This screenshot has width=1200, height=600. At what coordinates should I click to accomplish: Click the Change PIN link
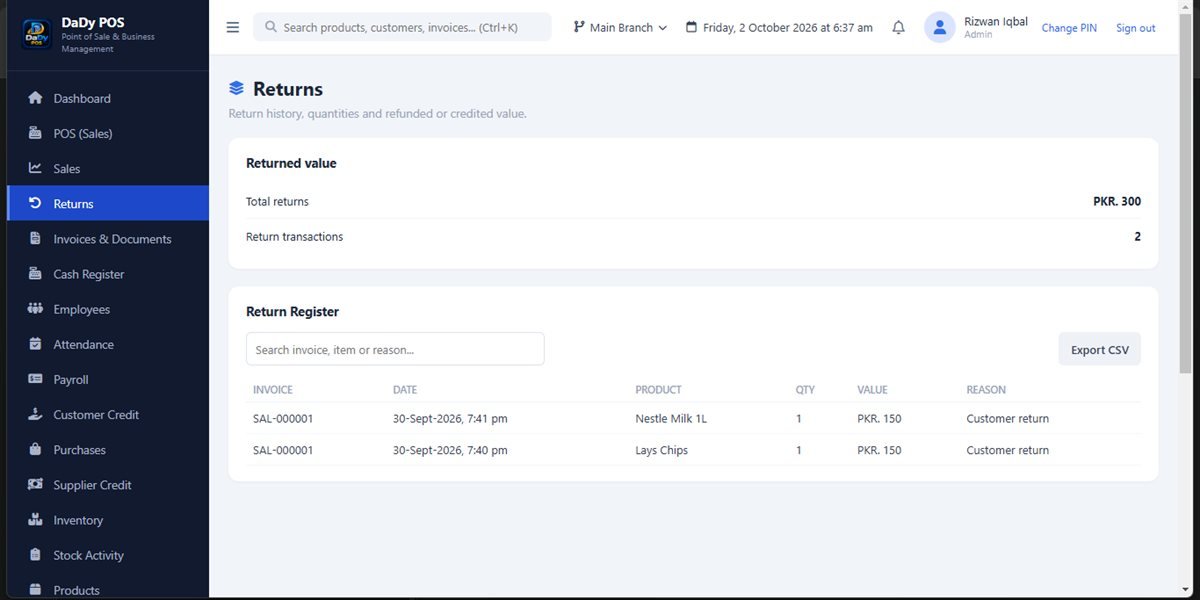(1069, 28)
